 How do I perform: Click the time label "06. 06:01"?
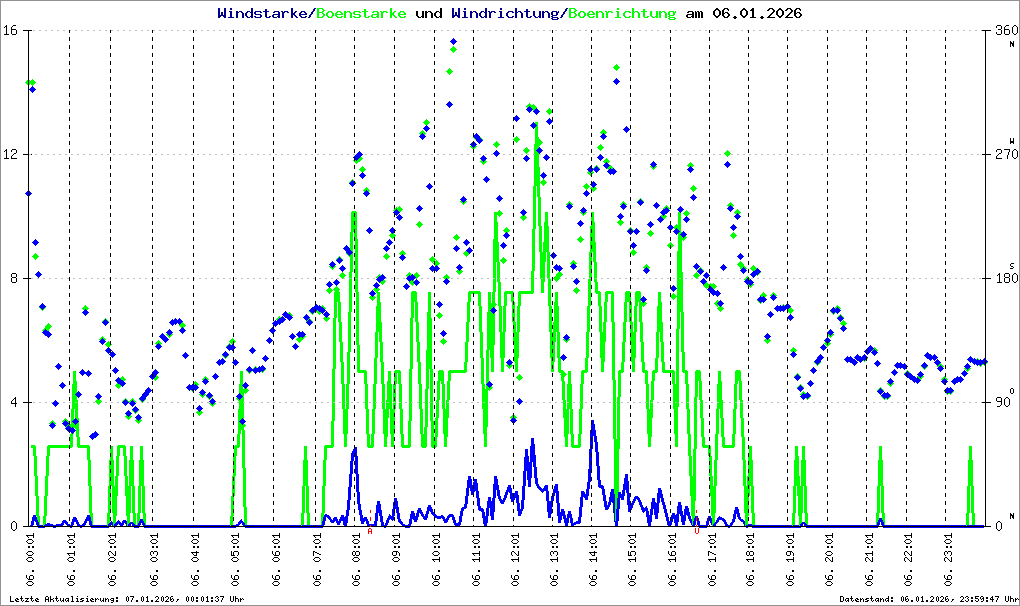[275, 560]
